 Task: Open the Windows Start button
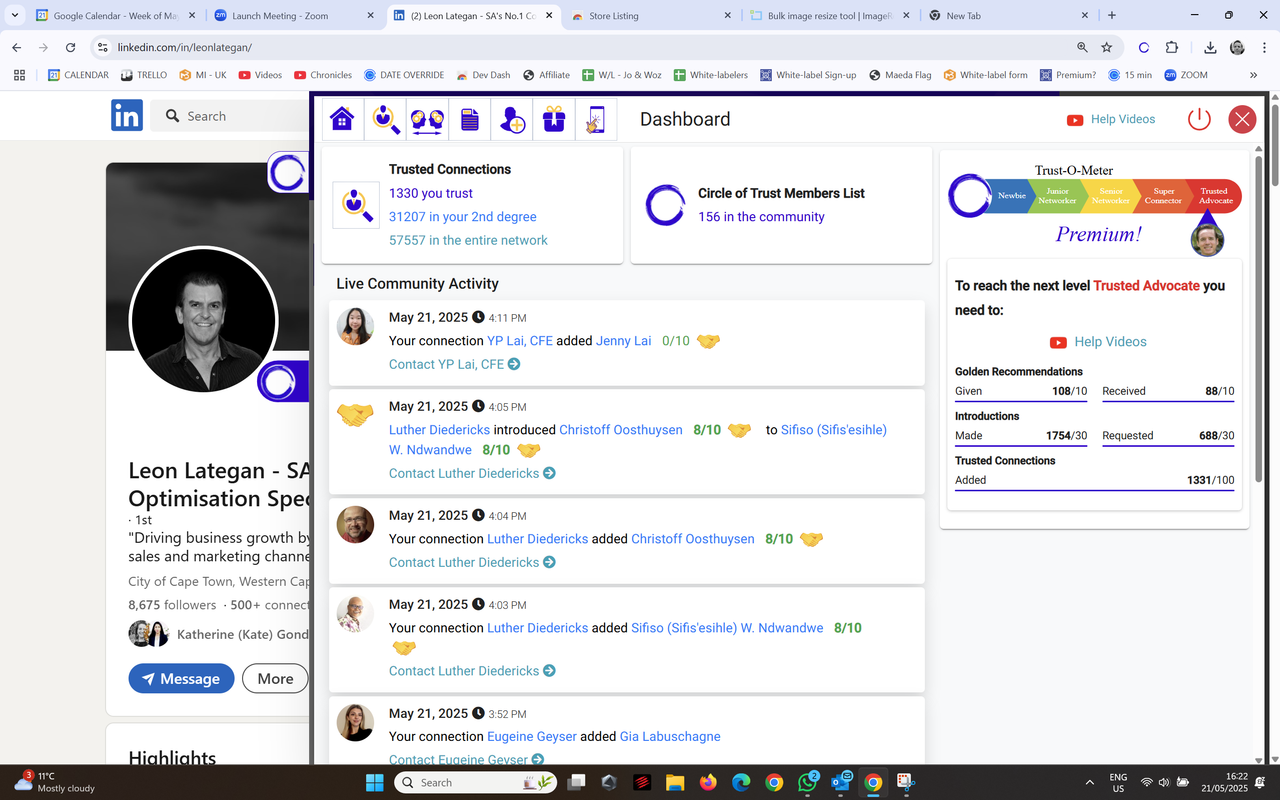point(375,782)
